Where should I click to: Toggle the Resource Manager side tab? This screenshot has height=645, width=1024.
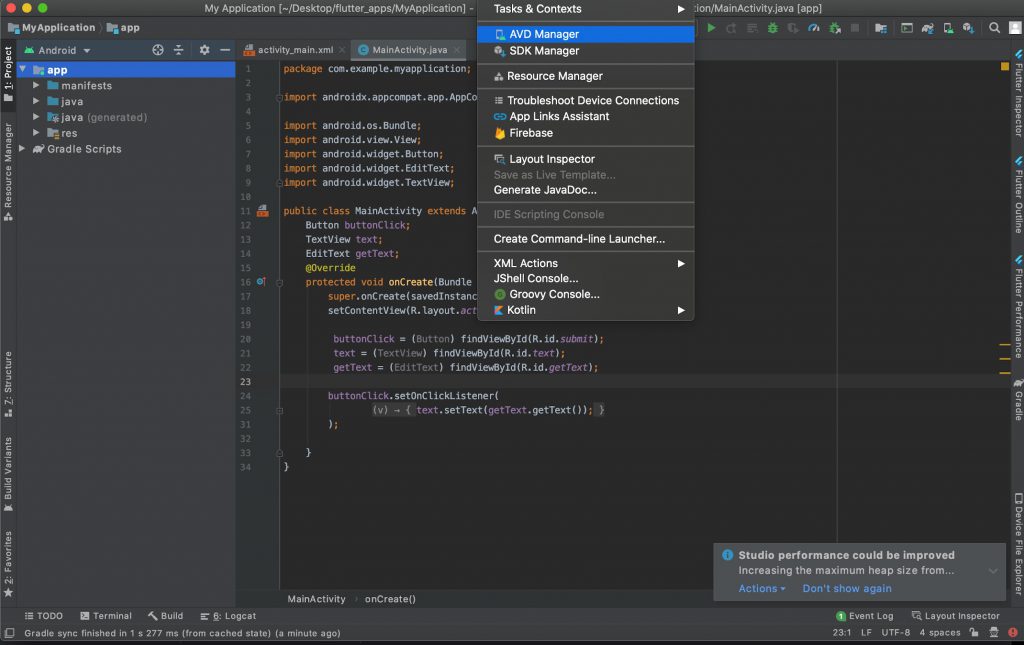click(x=8, y=172)
